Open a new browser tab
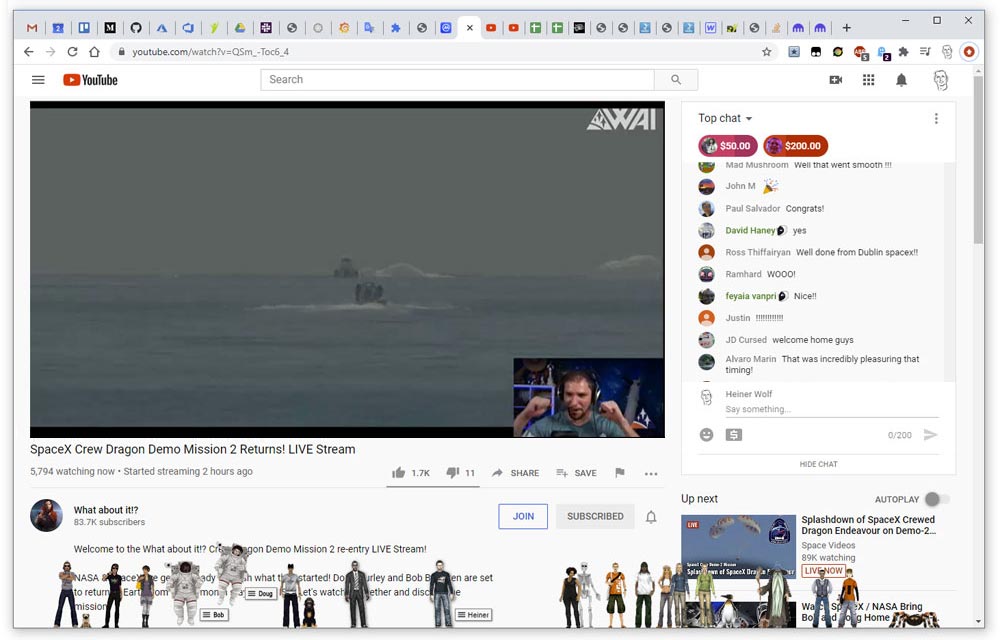Viewport: 1000px width, 640px height. pyautogui.click(x=846, y=27)
